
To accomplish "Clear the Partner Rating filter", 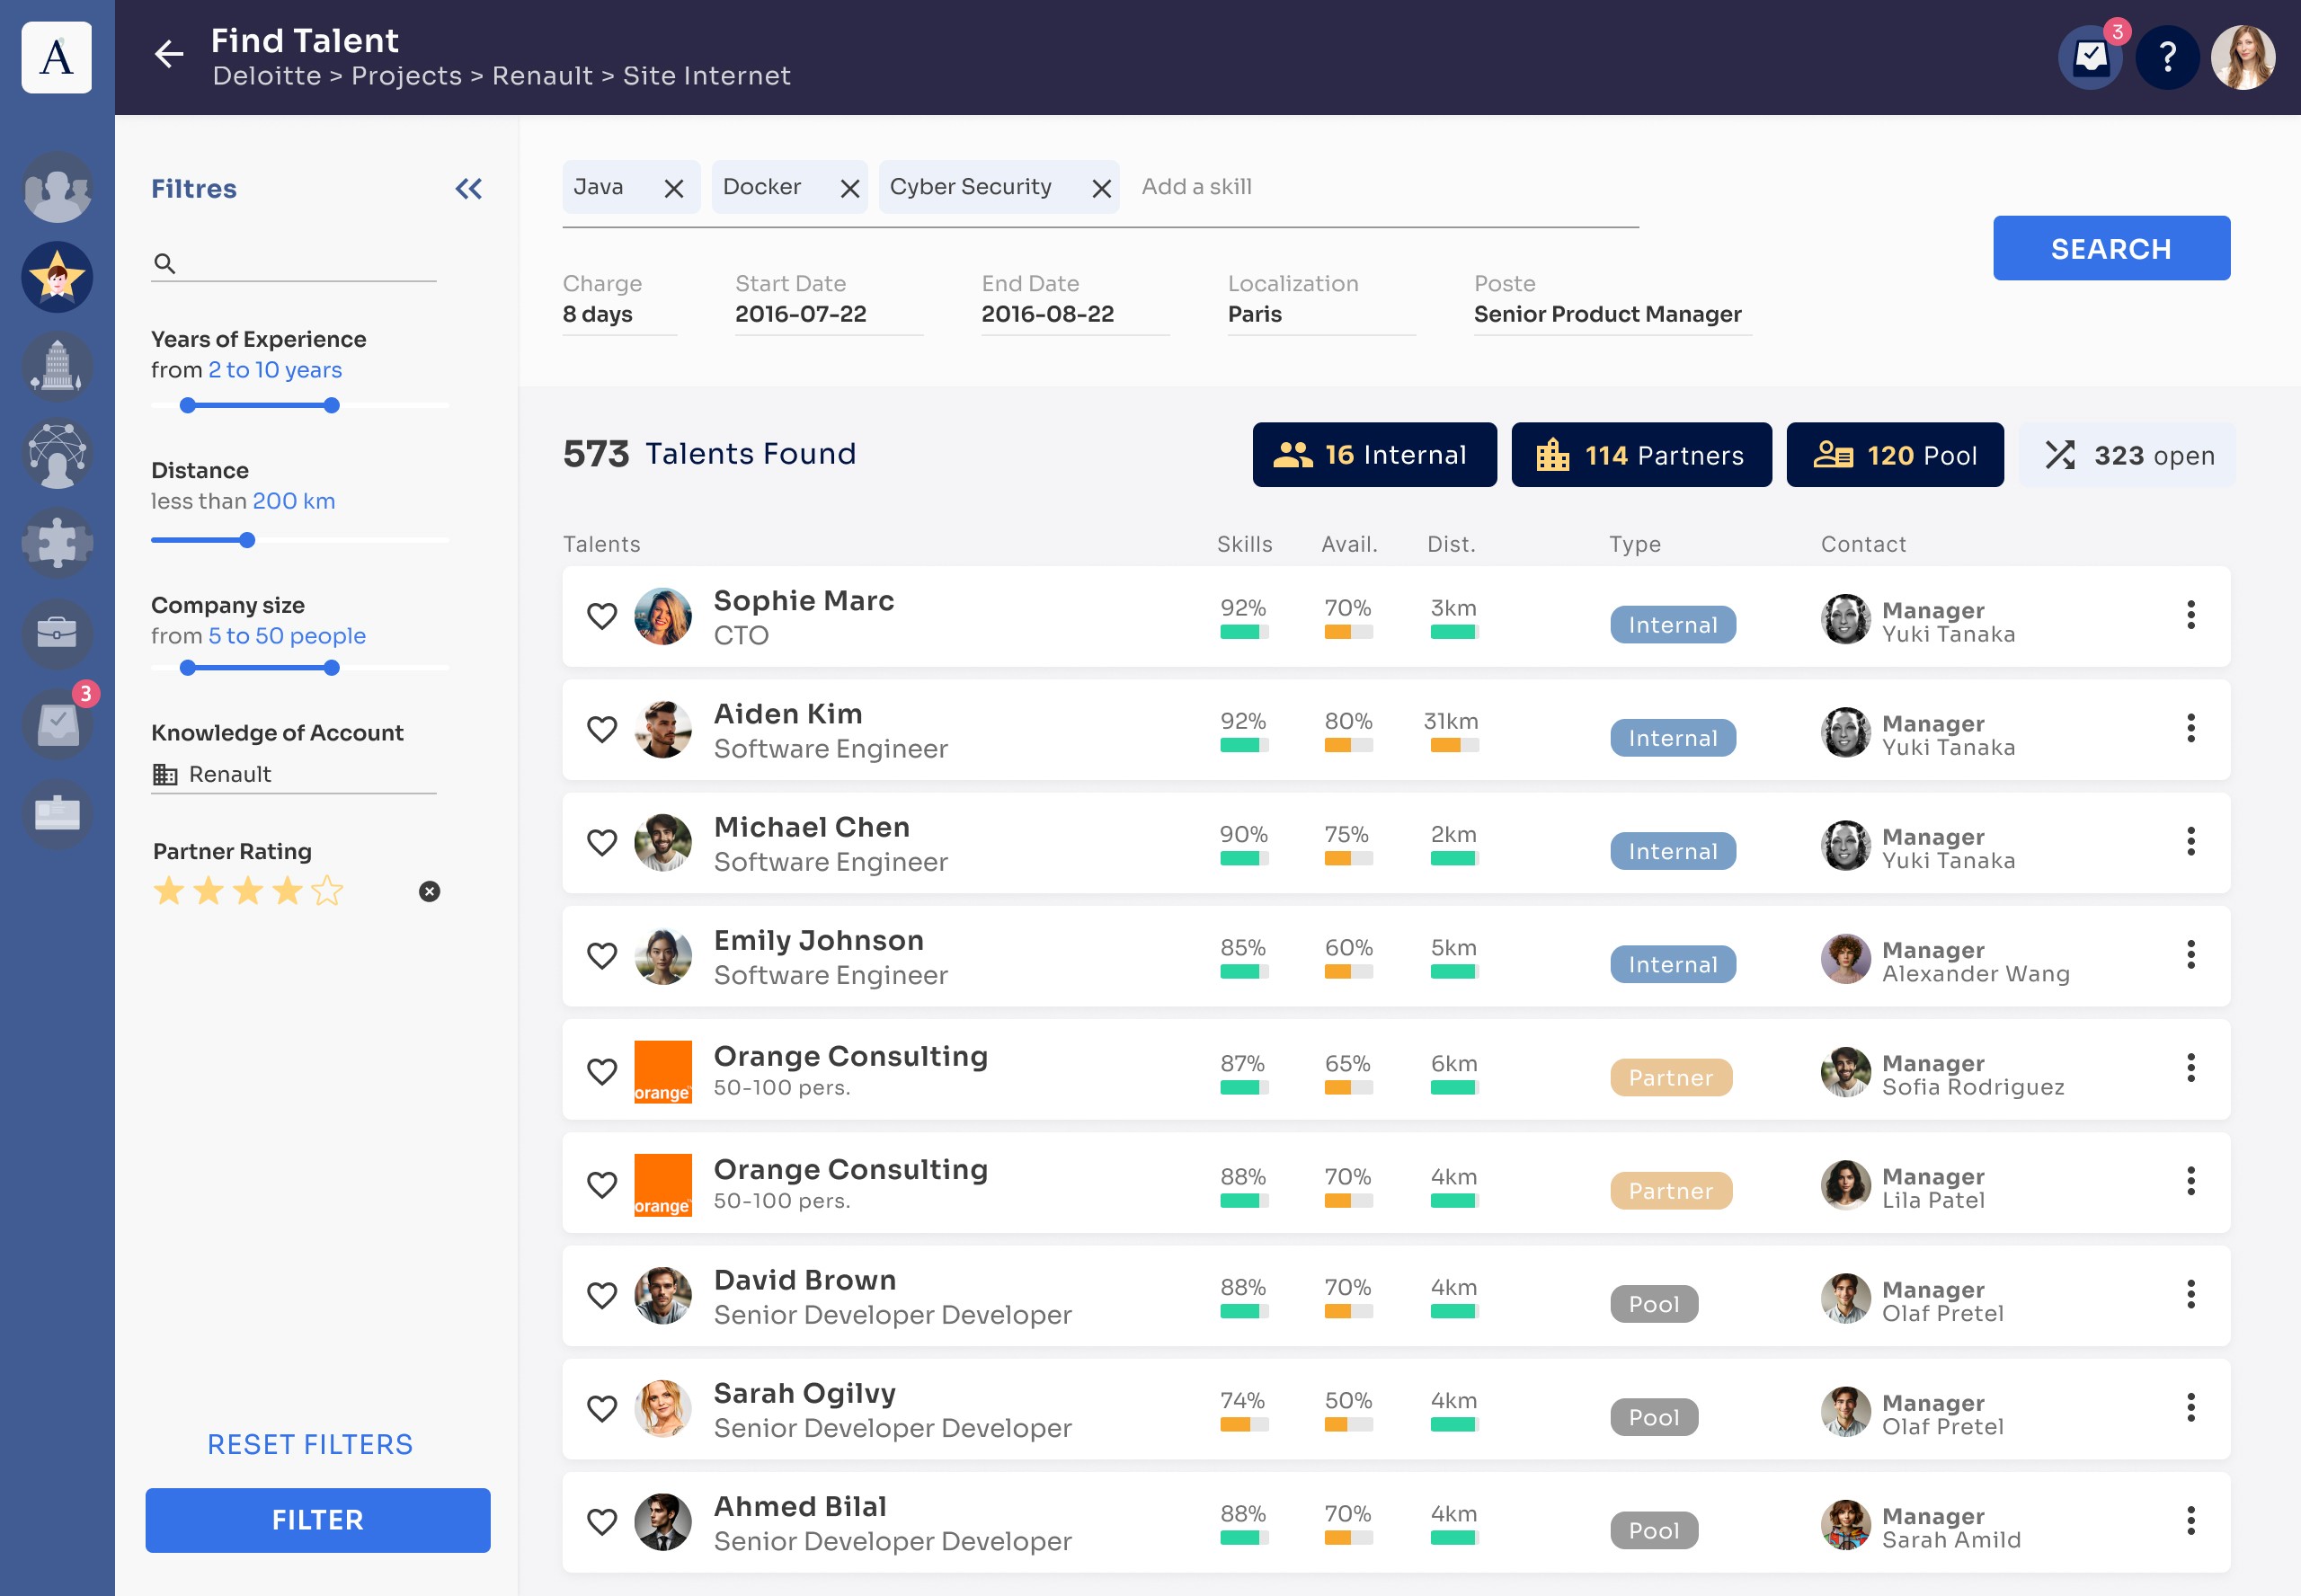I will (x=429, y=891).
